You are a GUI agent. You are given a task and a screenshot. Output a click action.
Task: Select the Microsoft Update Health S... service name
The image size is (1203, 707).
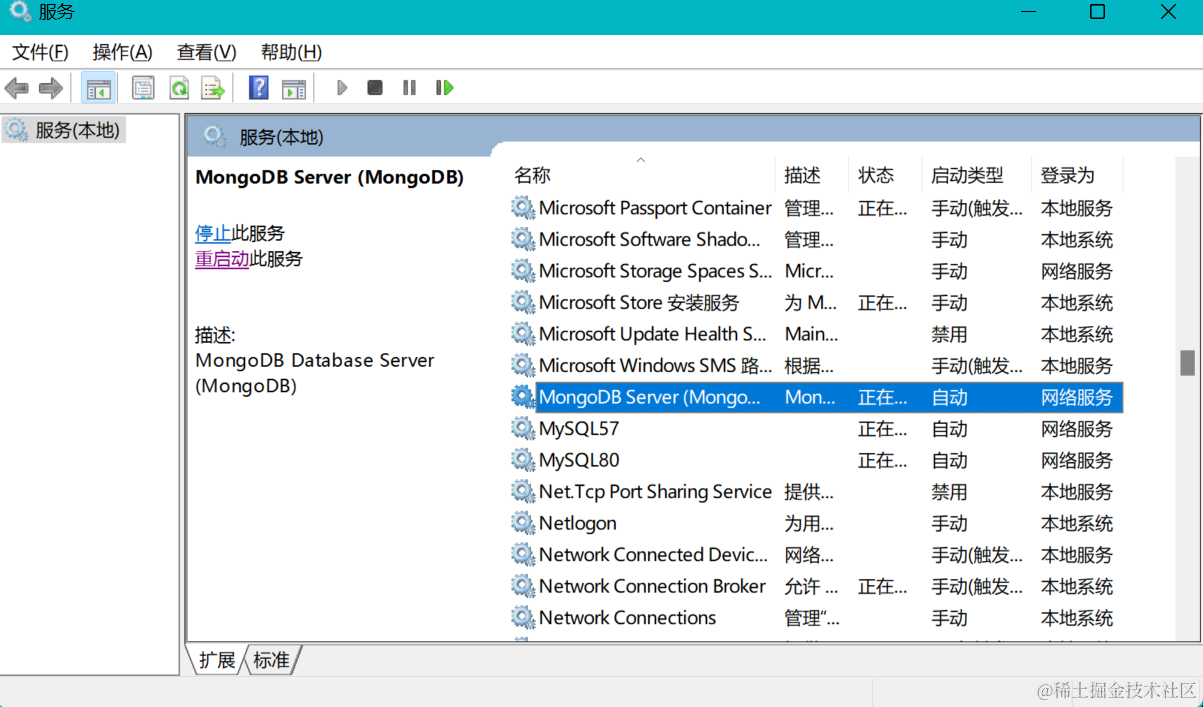652,334
